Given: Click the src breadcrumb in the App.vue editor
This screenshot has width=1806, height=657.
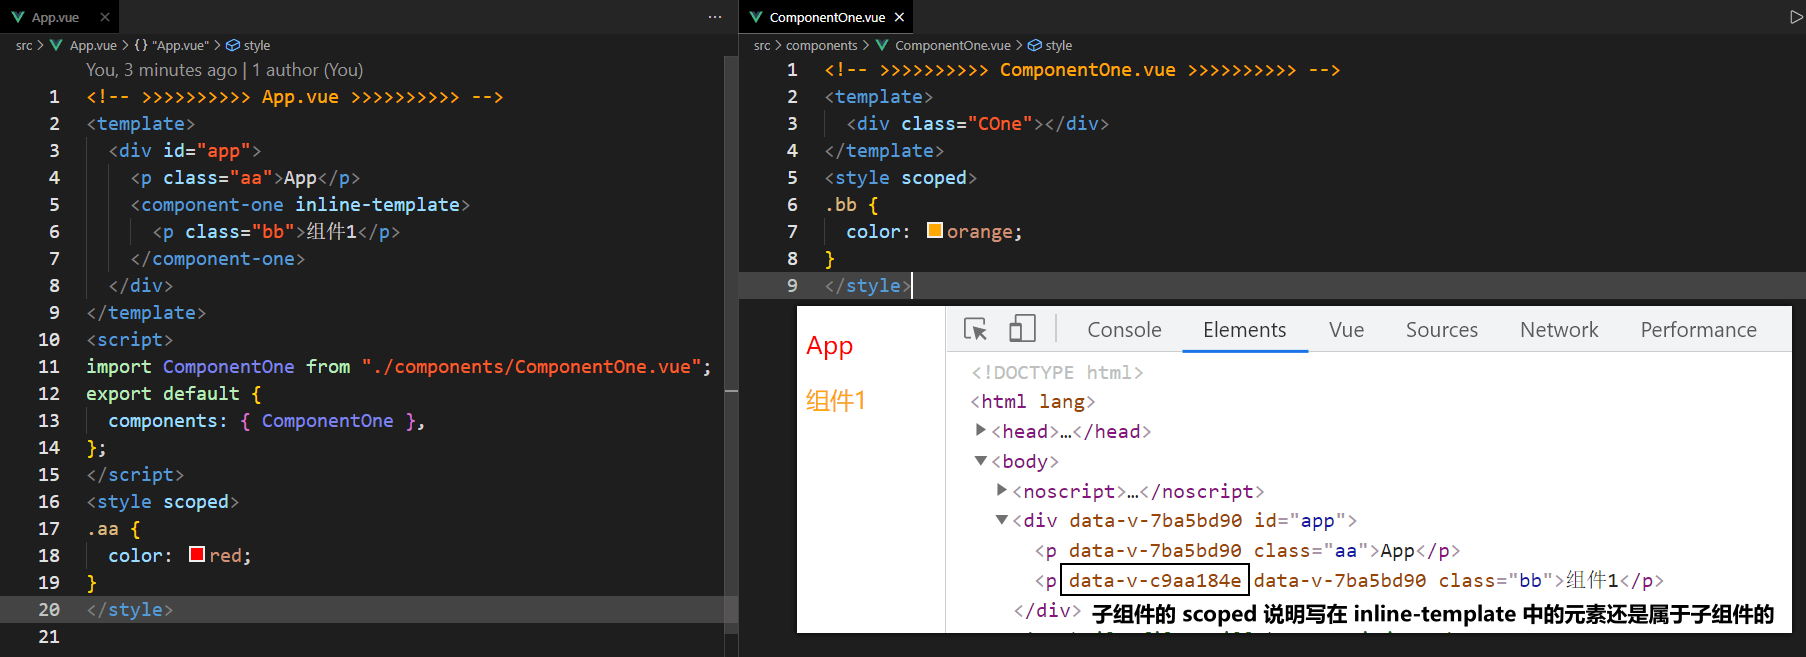Looking at the screenshot, I should point(24,45).
